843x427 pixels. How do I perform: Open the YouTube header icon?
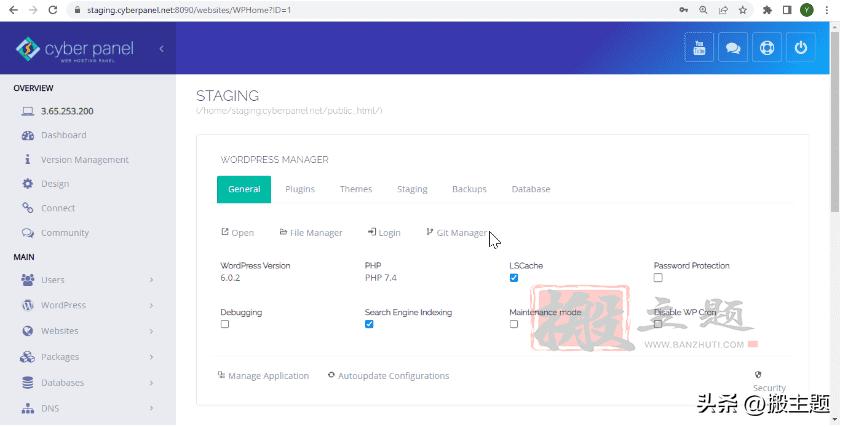click(x=699, y=48)
